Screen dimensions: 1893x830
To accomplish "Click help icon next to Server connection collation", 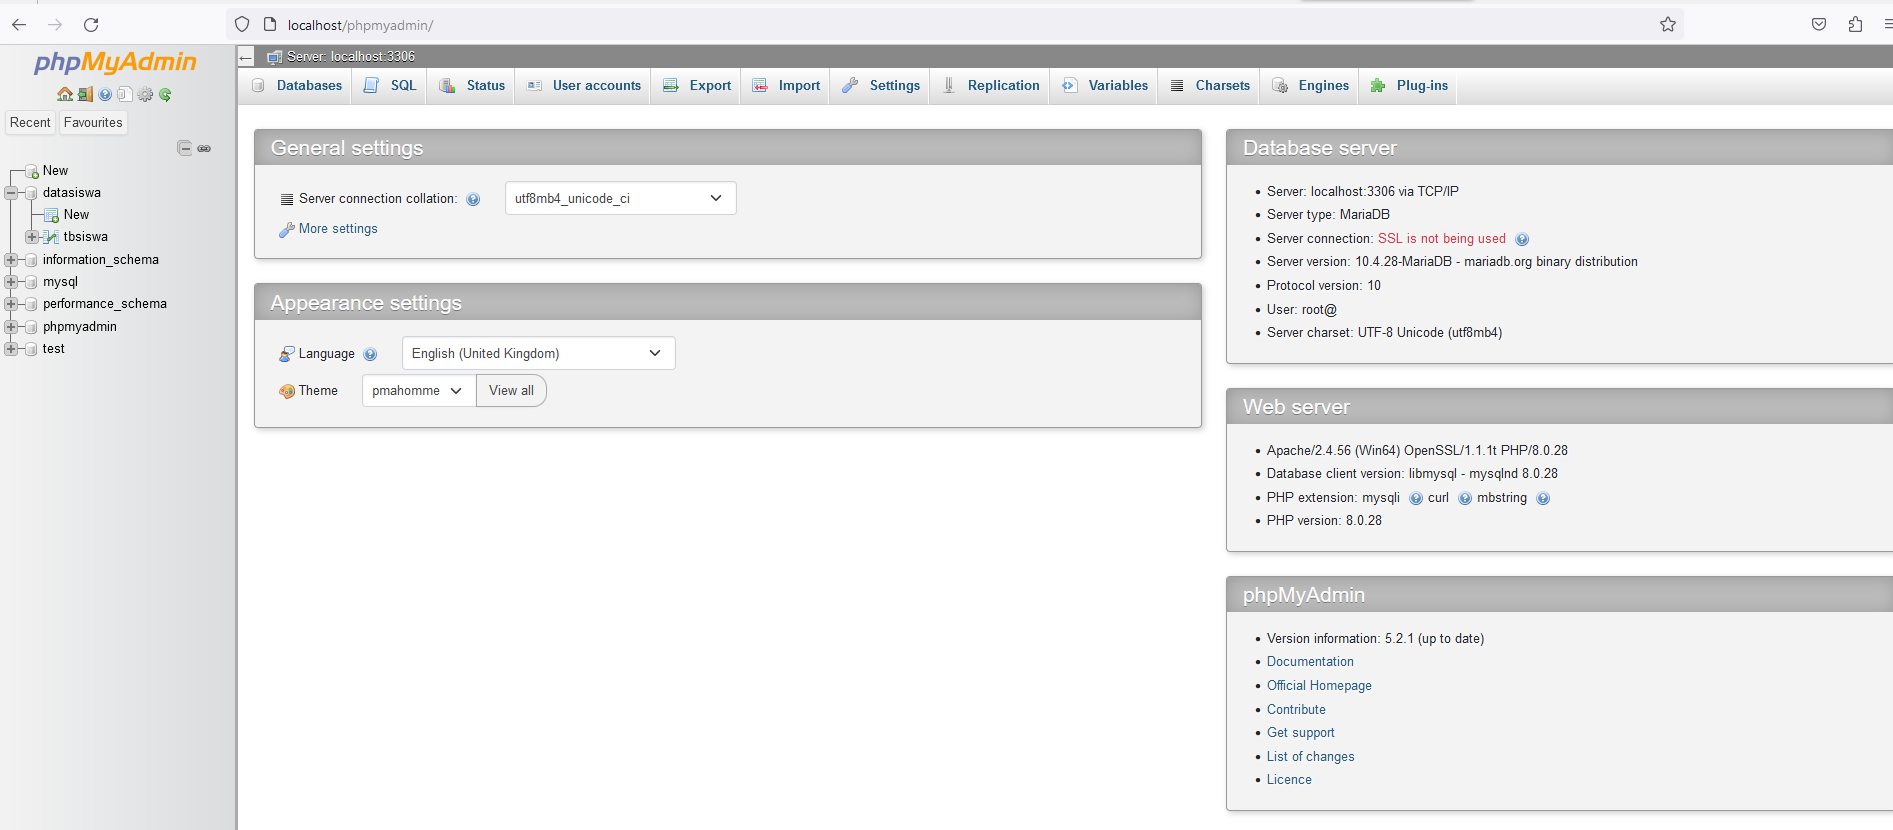I will click(x=473, y=199).
